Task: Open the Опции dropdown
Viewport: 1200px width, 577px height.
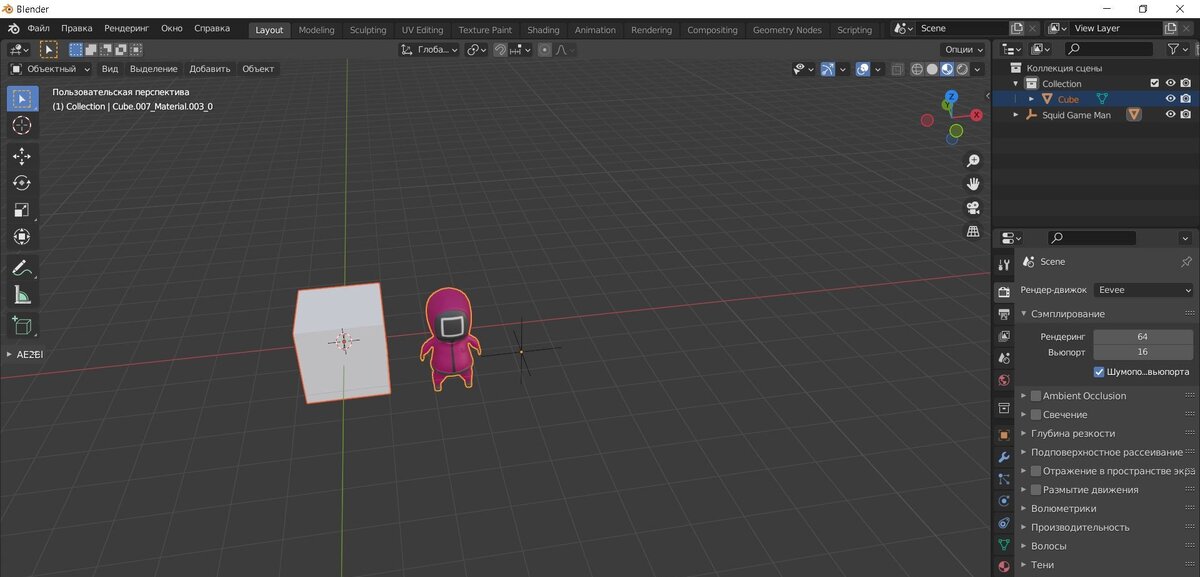Action: click(x=963, y=49)
